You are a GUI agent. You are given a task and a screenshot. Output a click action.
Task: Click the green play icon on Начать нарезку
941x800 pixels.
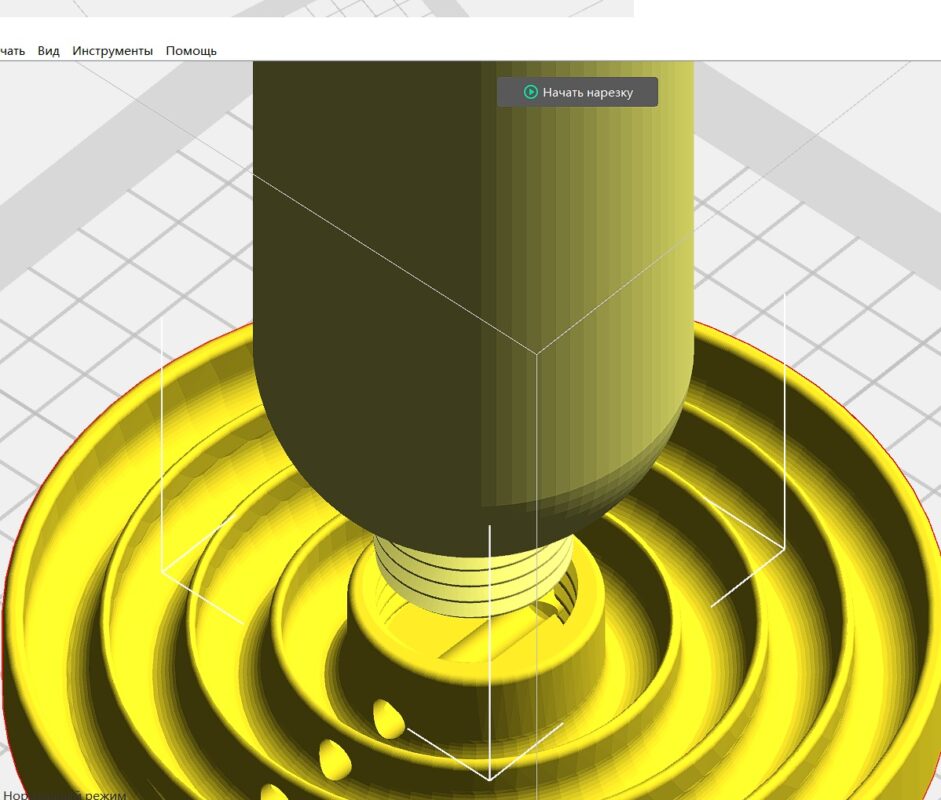point(531,92)
